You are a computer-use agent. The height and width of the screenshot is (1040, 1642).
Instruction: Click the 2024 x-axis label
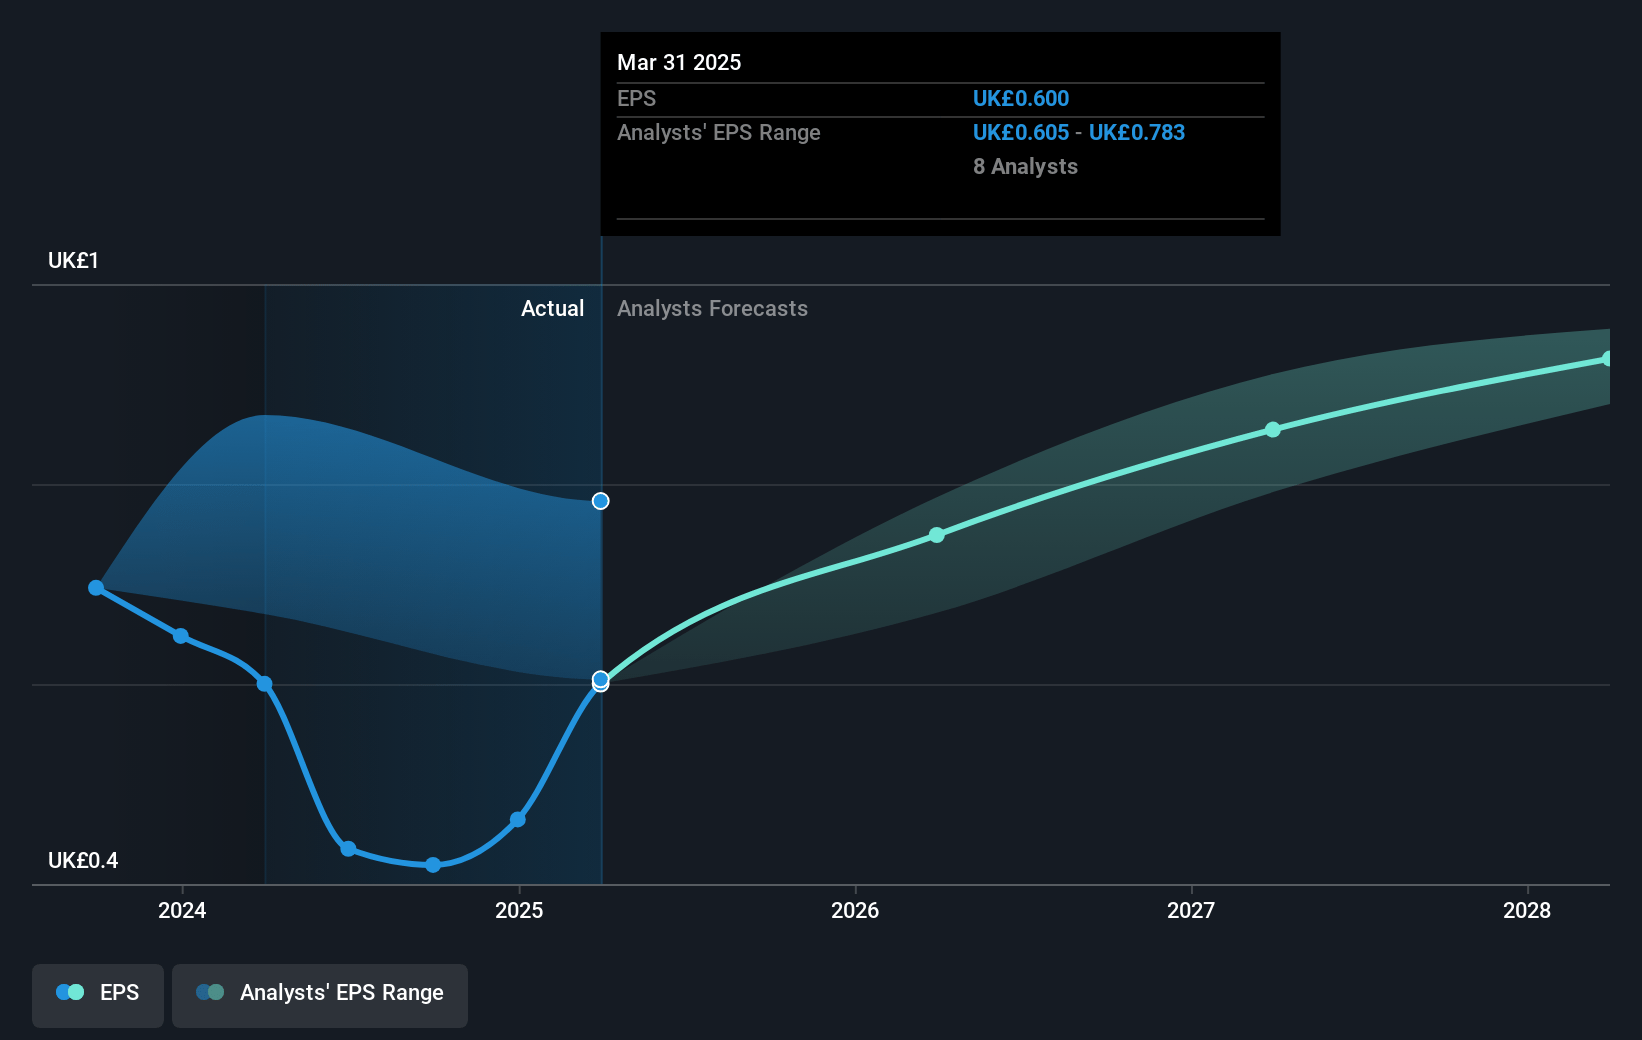coord(182,910)
